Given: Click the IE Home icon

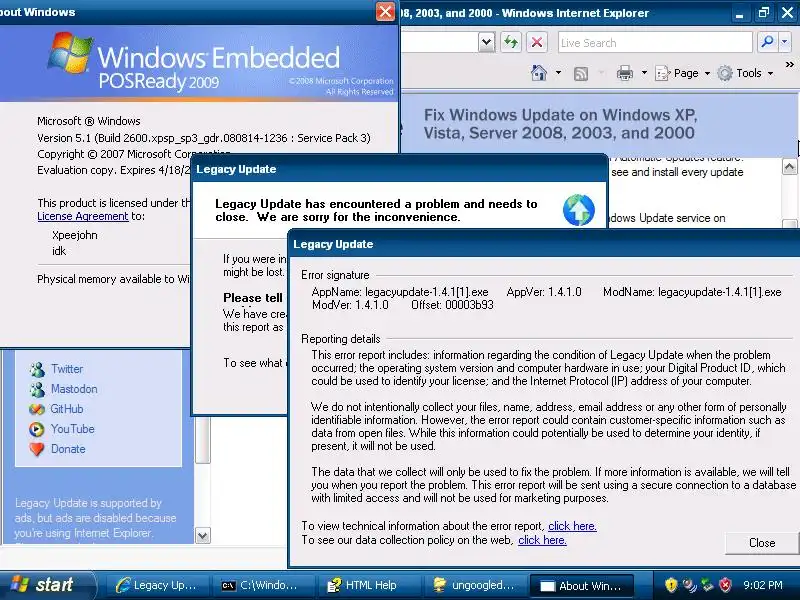Looking at the screenshot, I should (x=539, y=73).
